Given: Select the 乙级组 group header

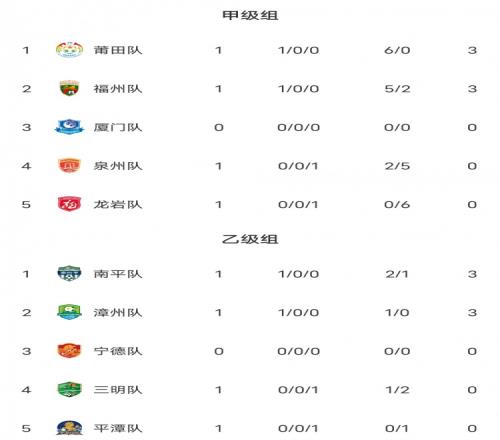Looking at the screenshot, I should click(x=250, y=239).
